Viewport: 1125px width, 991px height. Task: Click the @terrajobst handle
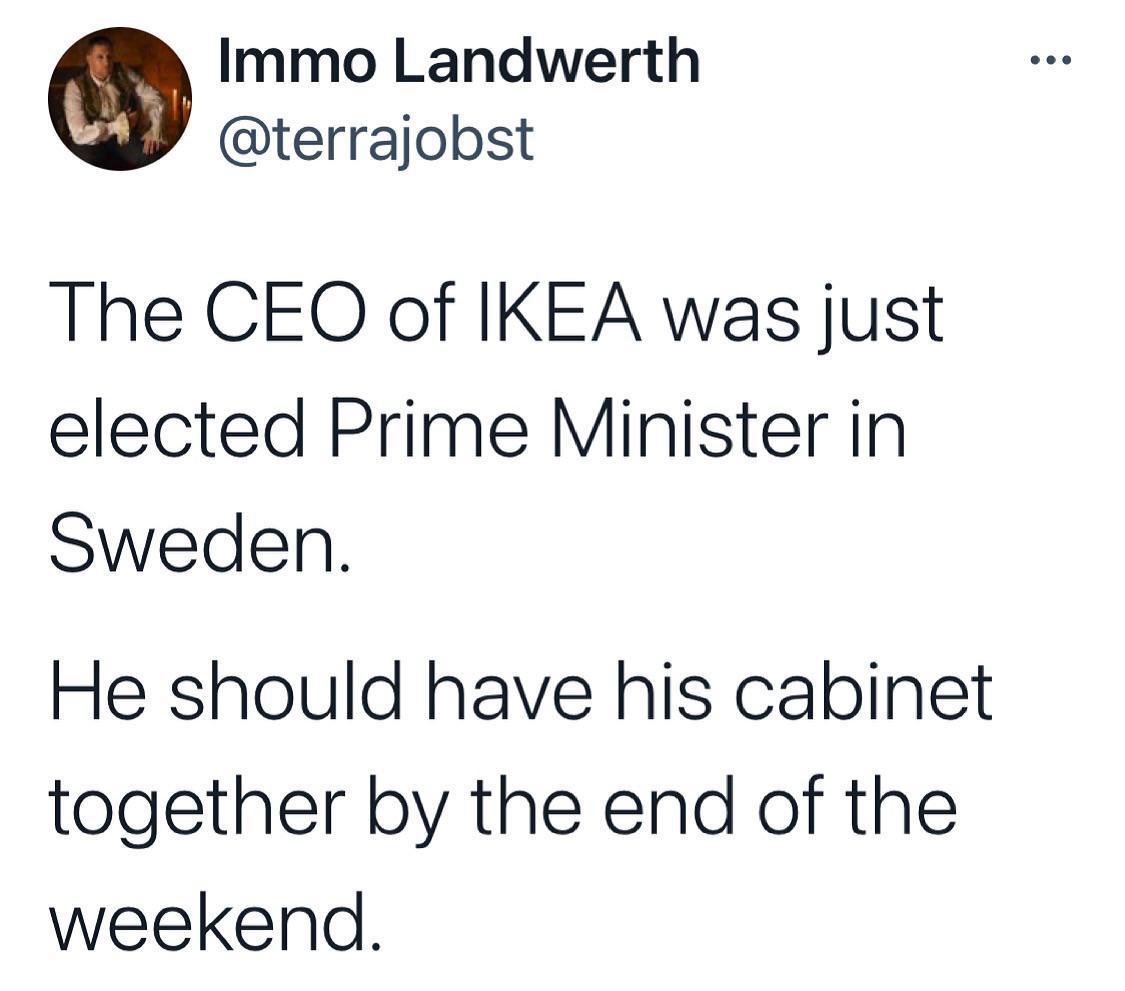(x=375, y=139)
